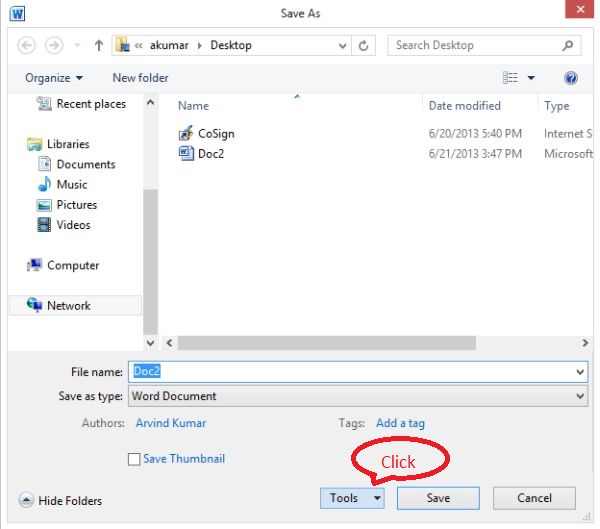The width and height of the screenshot is (600, 529).
Task: Close the Save As dialog
Action: [x=580, y=9]
